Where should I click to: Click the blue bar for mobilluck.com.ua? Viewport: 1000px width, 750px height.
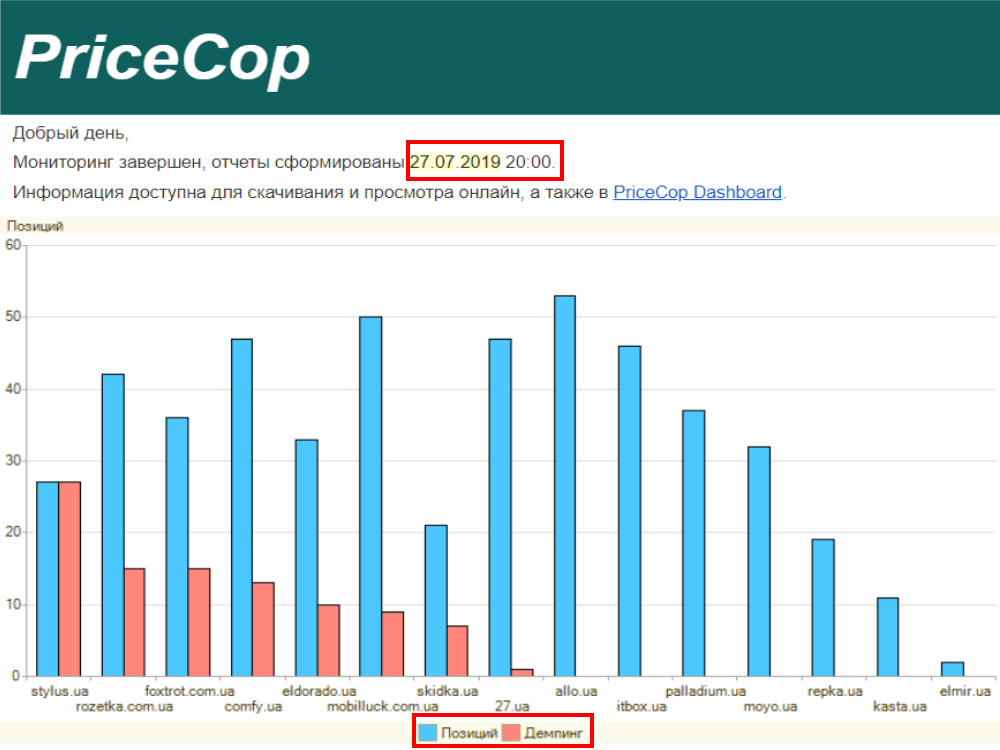[370, 496]
